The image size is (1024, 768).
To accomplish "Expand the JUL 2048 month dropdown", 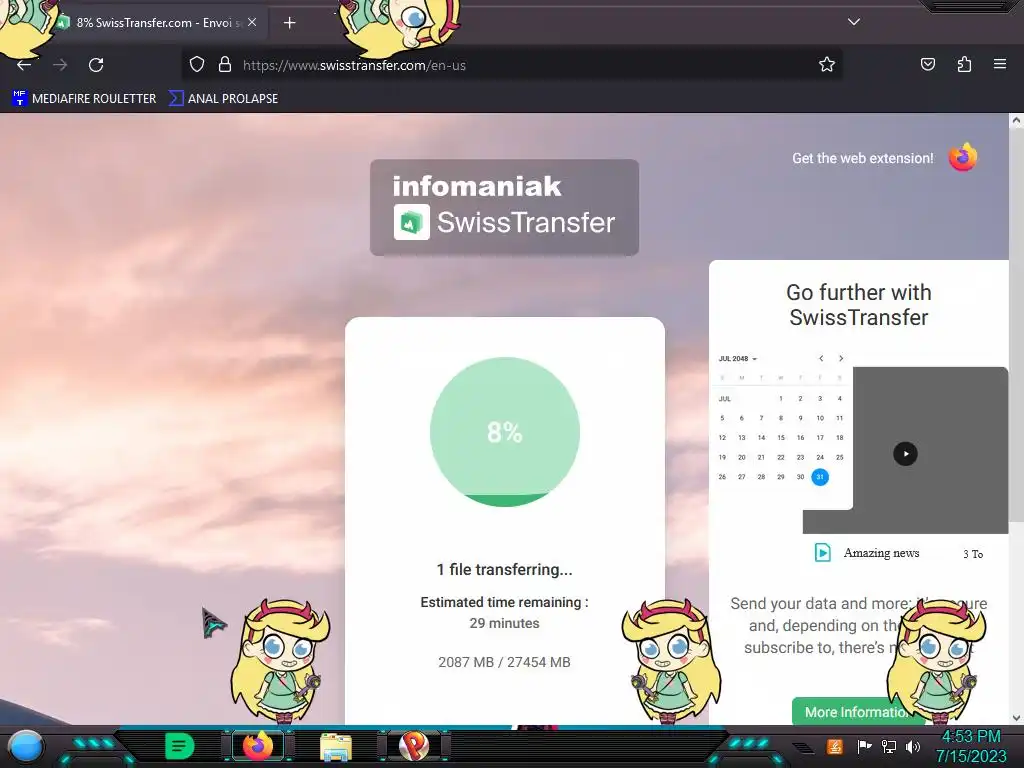I will point(737,359).
